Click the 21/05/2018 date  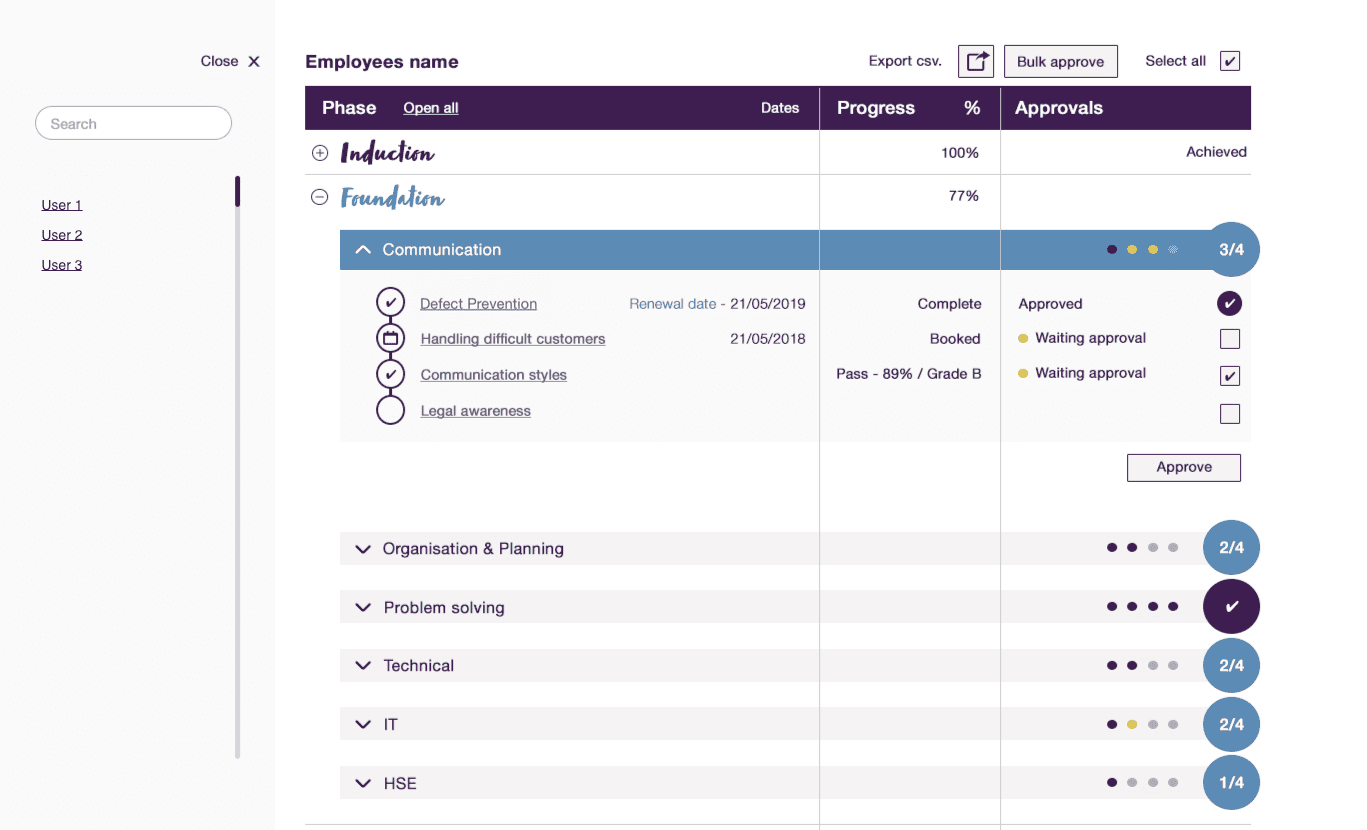768,339
